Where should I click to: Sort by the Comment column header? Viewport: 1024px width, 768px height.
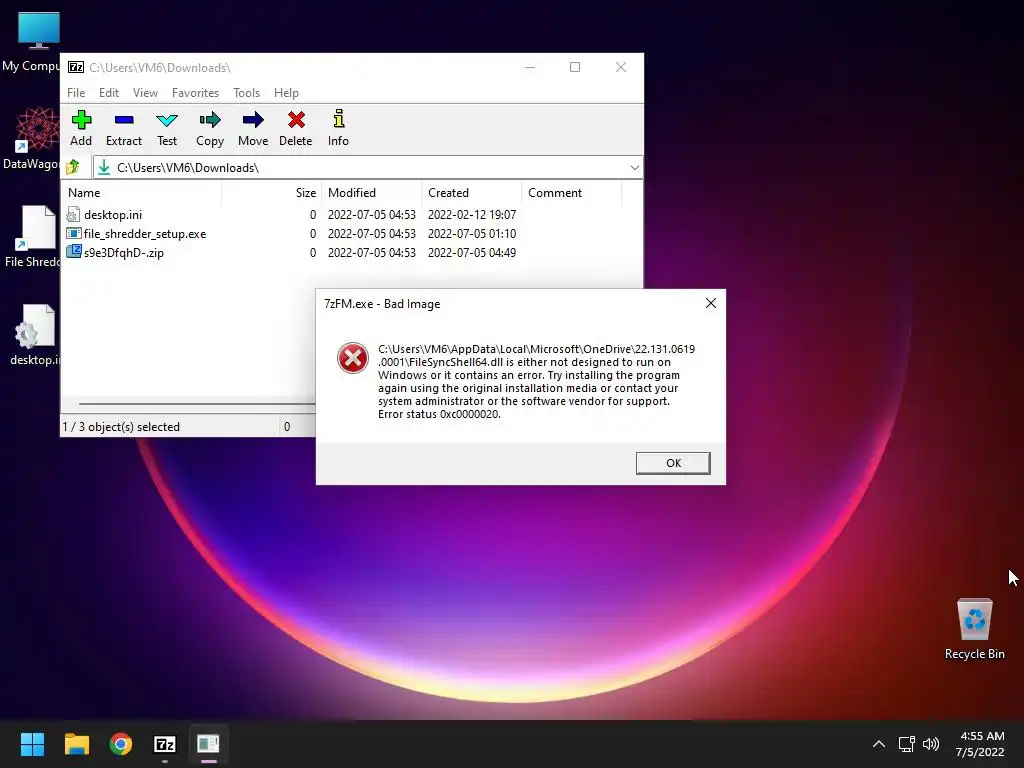pyautogui.click(x=571, y=193)
